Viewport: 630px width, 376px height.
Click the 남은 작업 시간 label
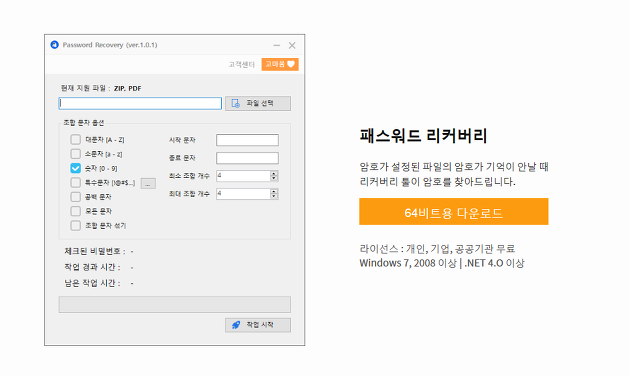92,283
